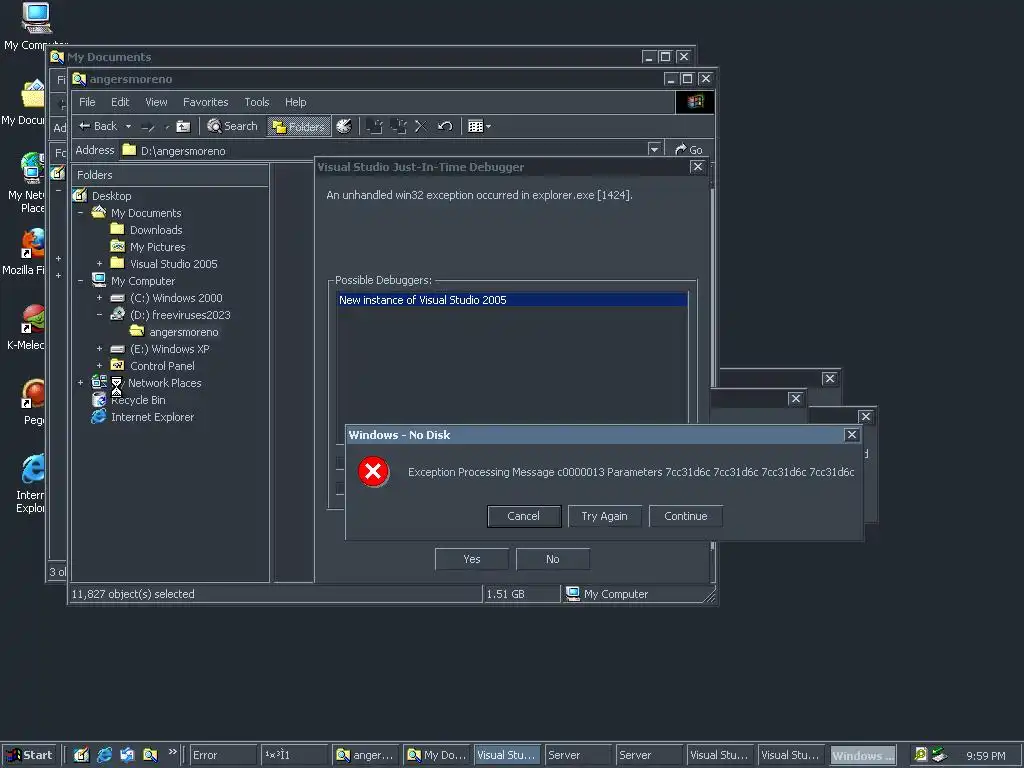
Task: Select Desktop in the folder tree
Action: [x=111, y=196]
